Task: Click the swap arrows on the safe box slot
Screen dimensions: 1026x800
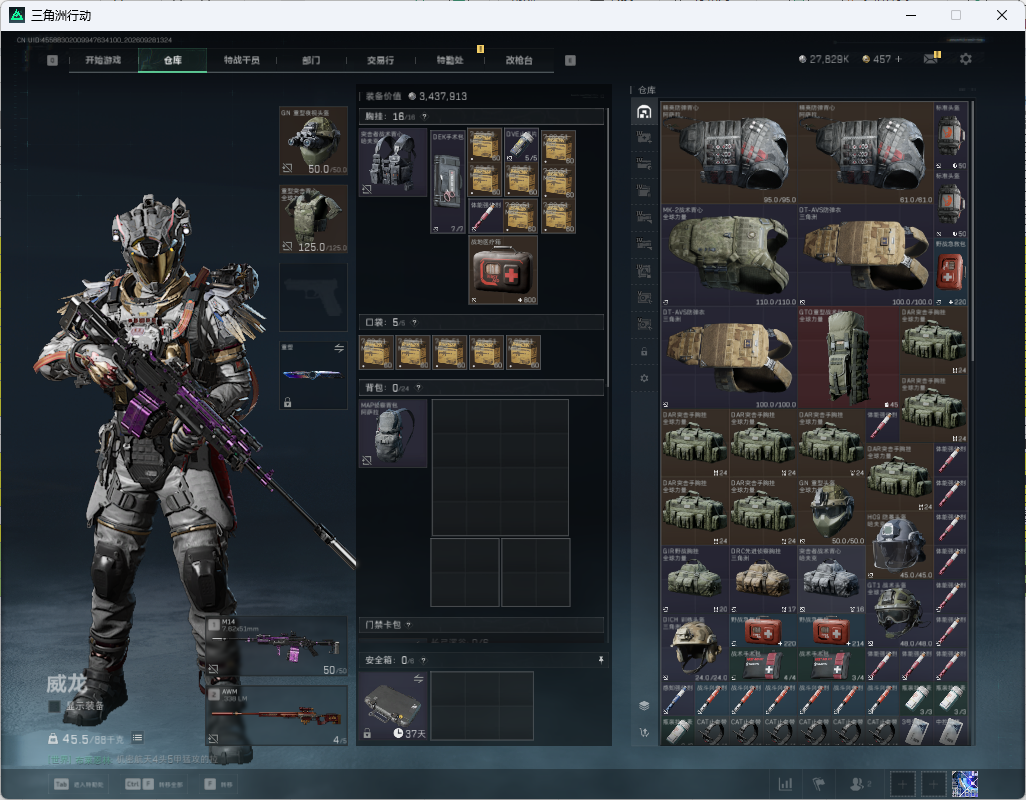Action: 418,679
